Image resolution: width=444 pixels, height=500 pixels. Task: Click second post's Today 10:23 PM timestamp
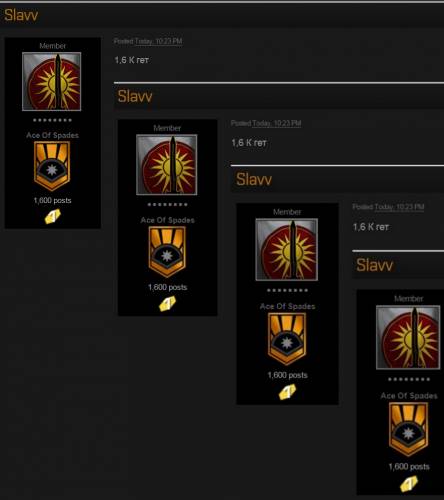pyautogui.click(x=277, y=124)
